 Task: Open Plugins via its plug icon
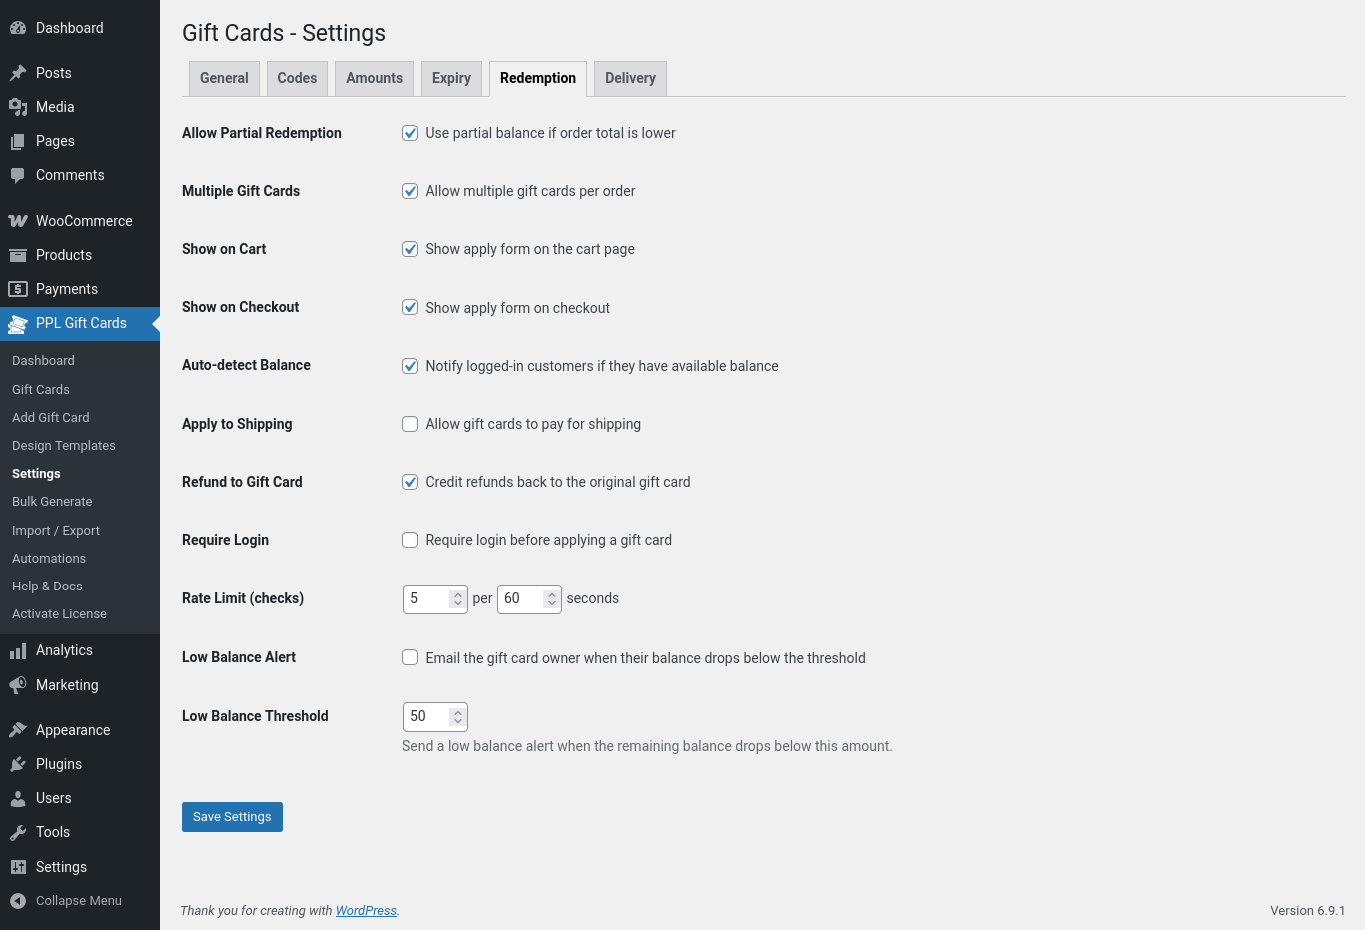click(x=18, y=764)
